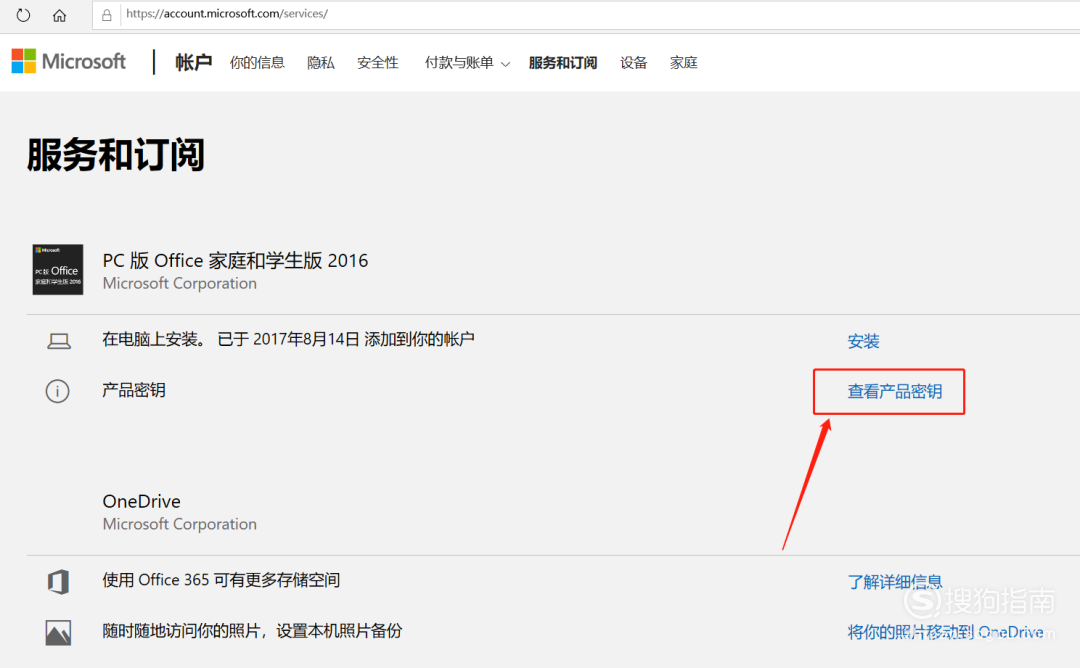Open the 帐户 menu item
This screenshot has width=1080, height=668.
coord(193,63)
